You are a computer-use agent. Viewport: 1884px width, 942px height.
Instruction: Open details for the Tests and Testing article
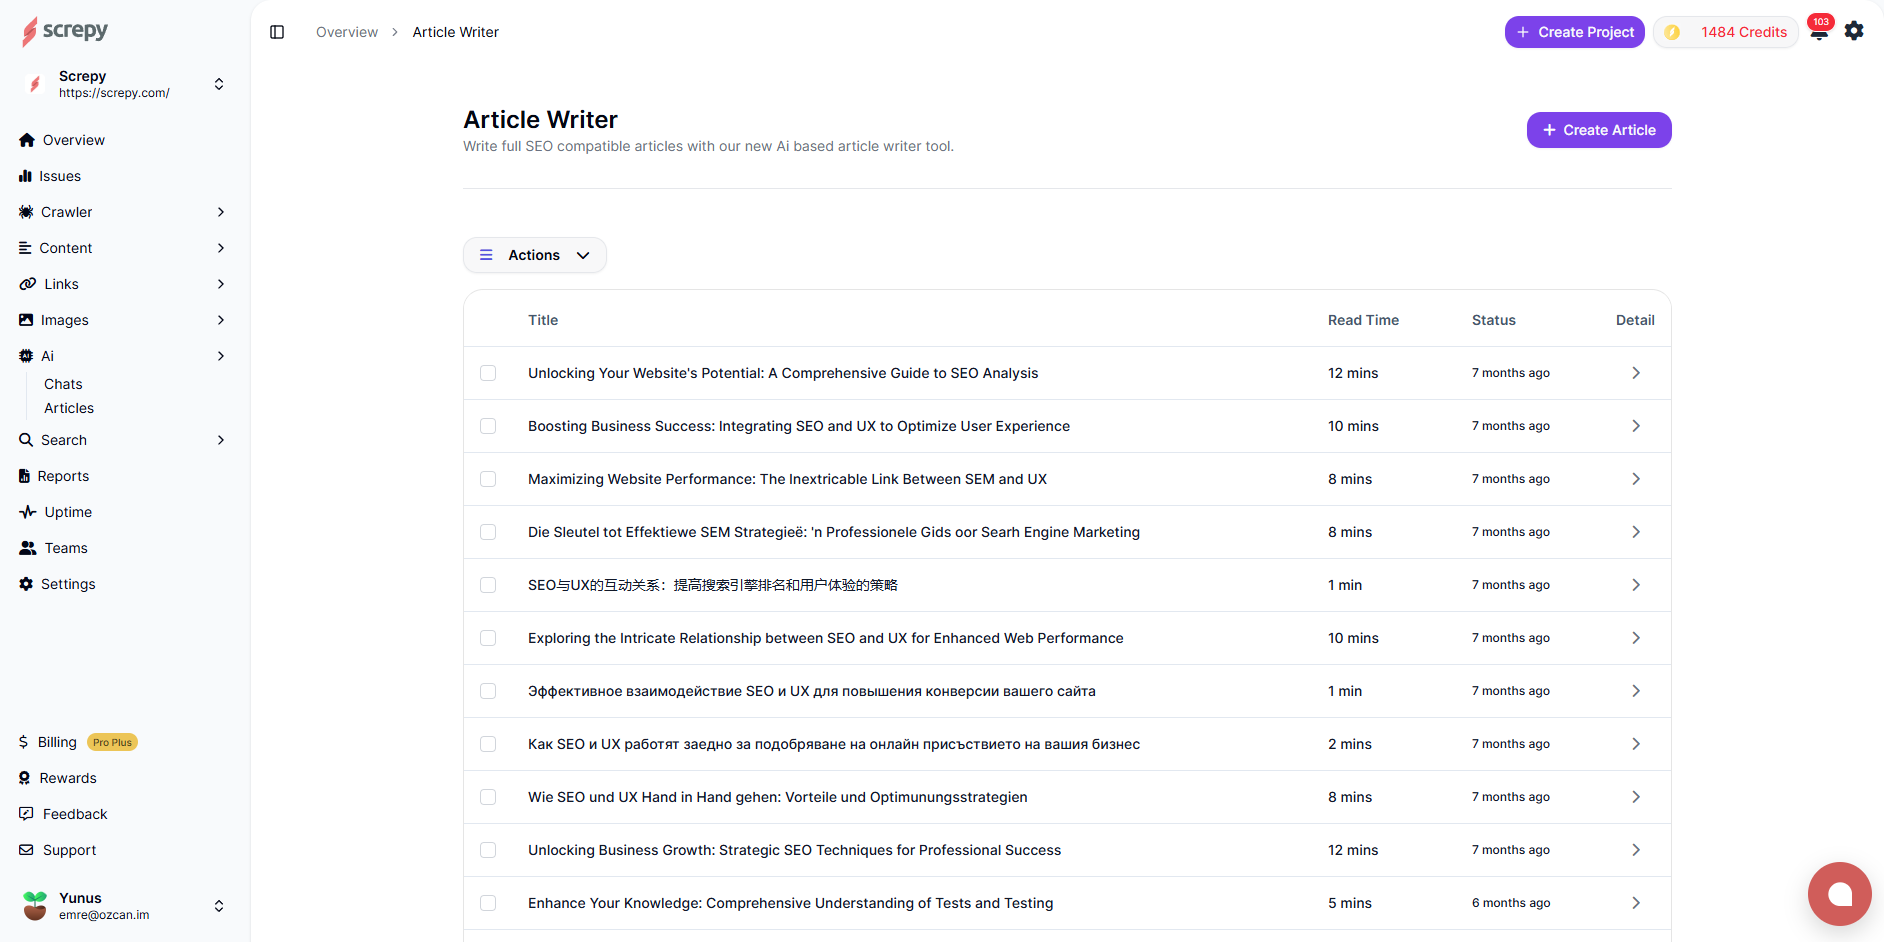click(x=1636, y=903)
